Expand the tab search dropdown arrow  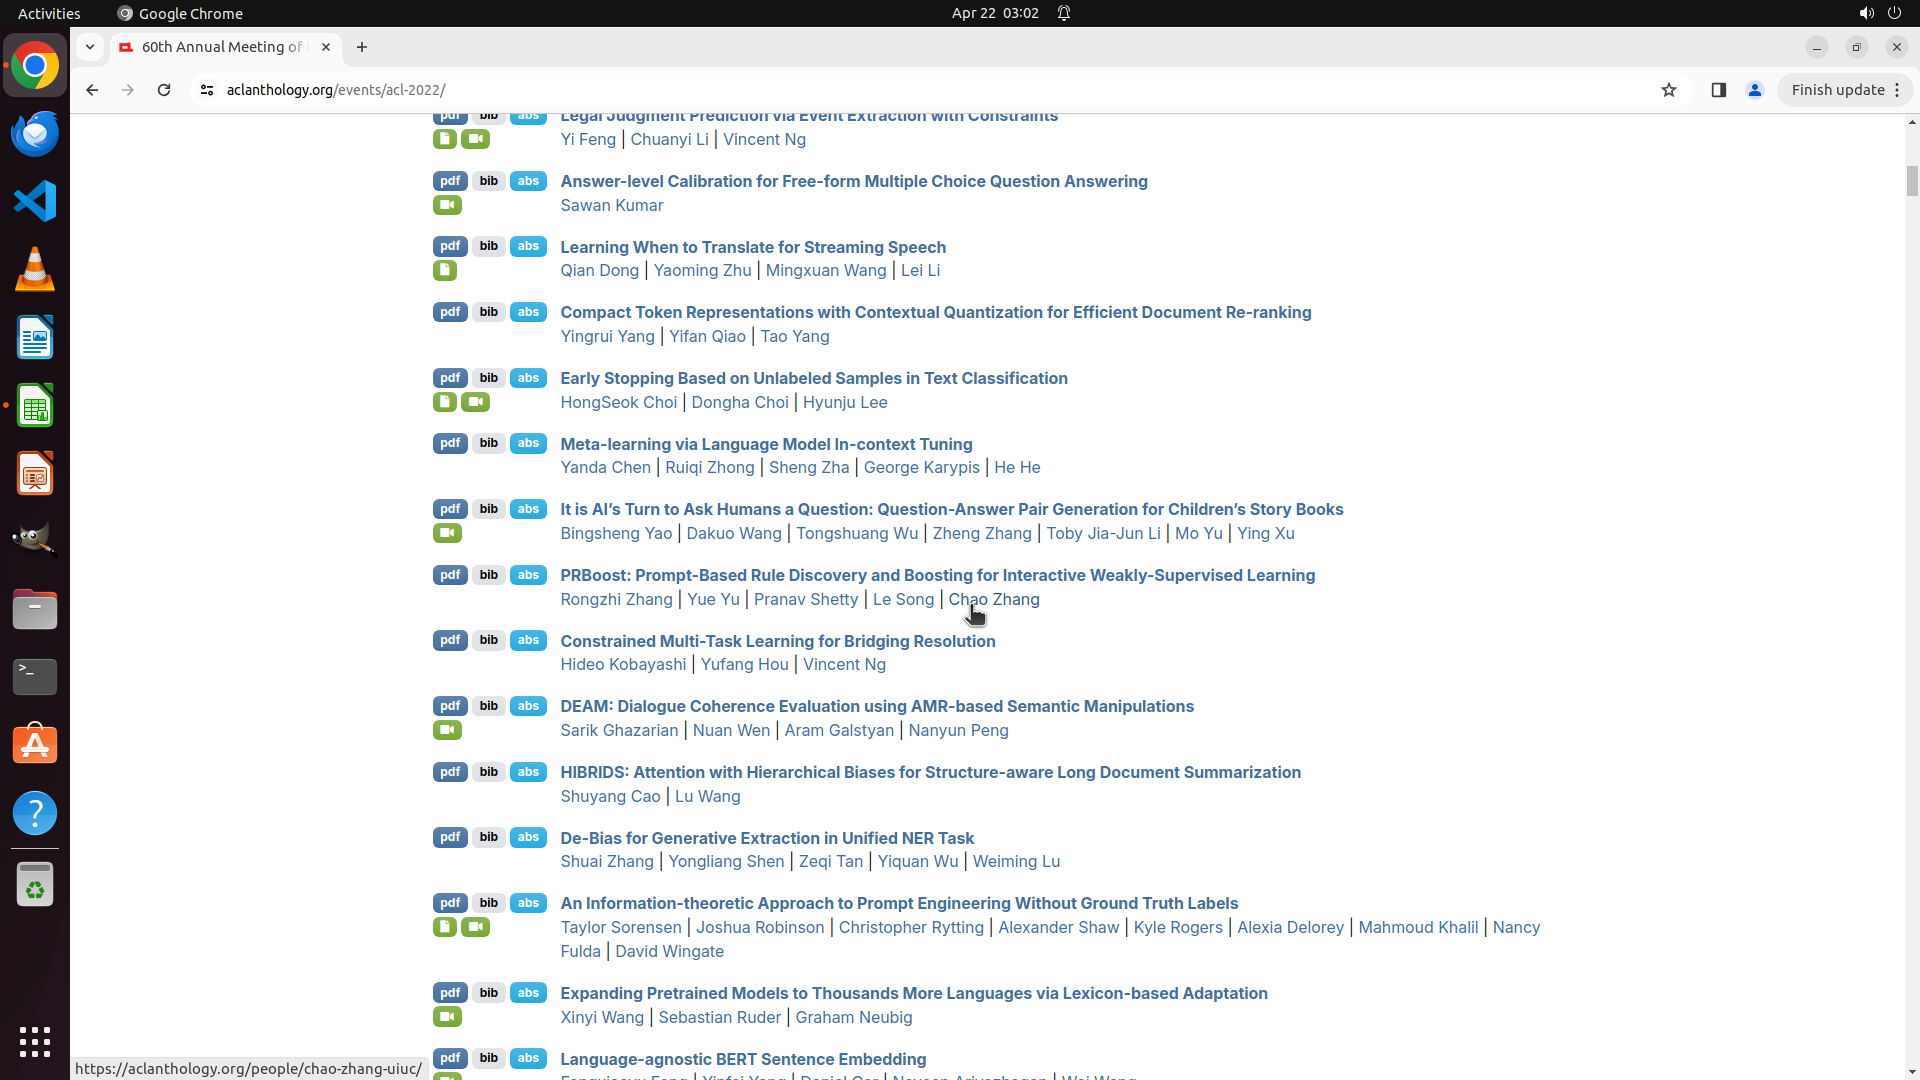click(x=90, y=47)
